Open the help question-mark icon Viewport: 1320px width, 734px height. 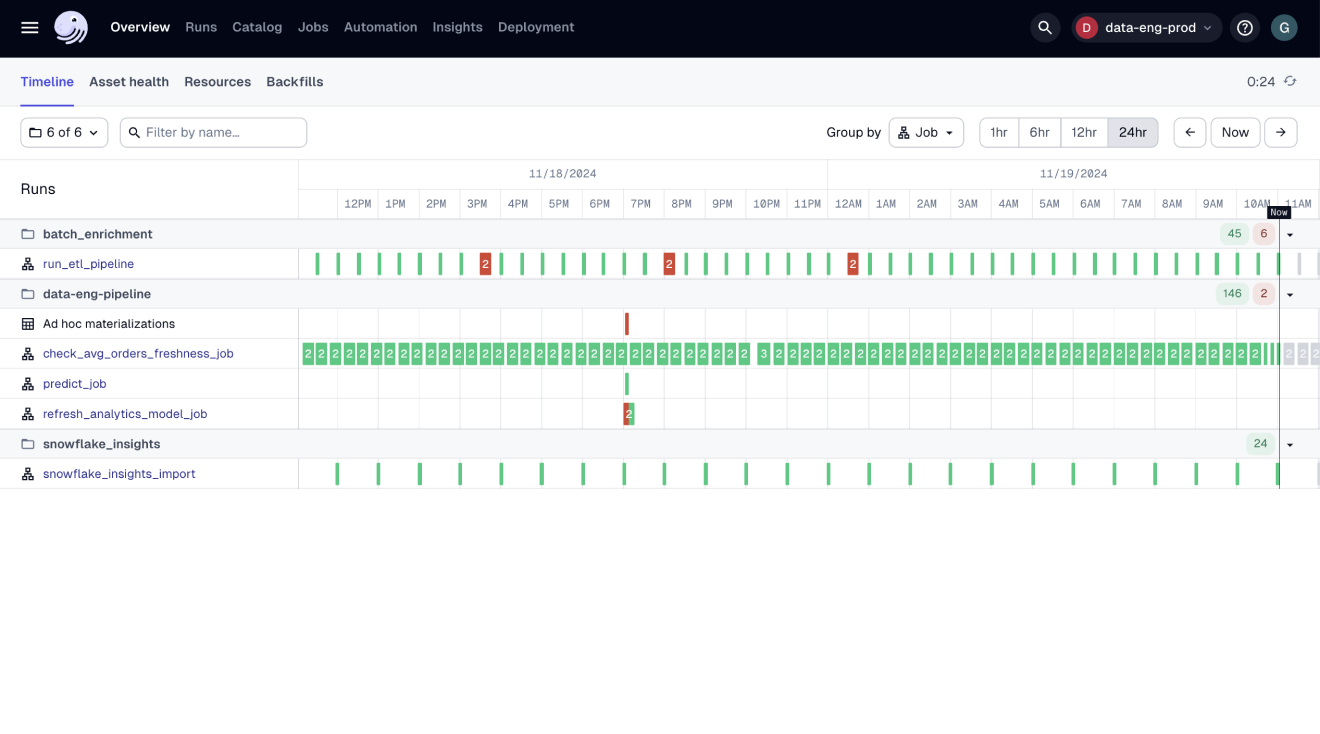(1244, 27)
